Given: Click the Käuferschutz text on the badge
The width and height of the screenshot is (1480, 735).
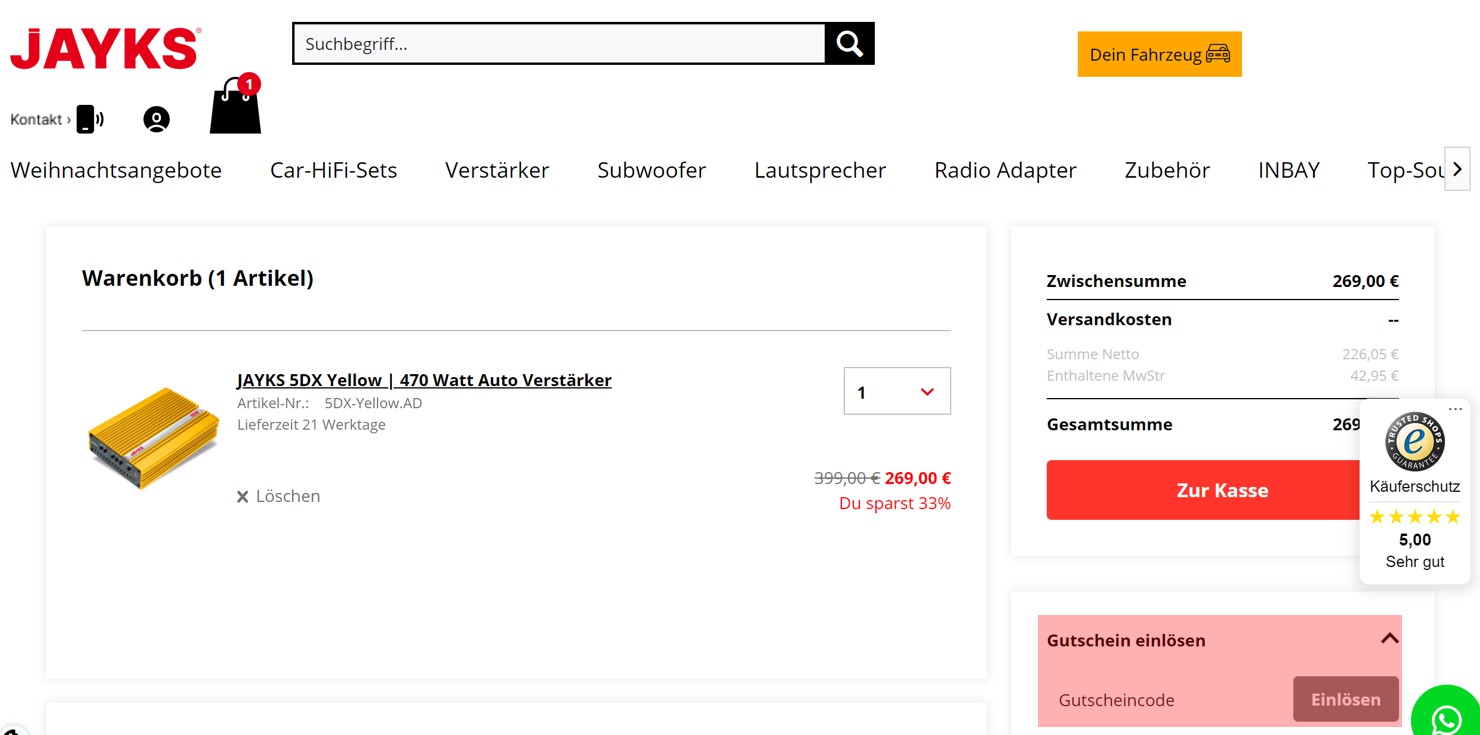Looking at the screenshot, I should click(x=1415, y=487).
